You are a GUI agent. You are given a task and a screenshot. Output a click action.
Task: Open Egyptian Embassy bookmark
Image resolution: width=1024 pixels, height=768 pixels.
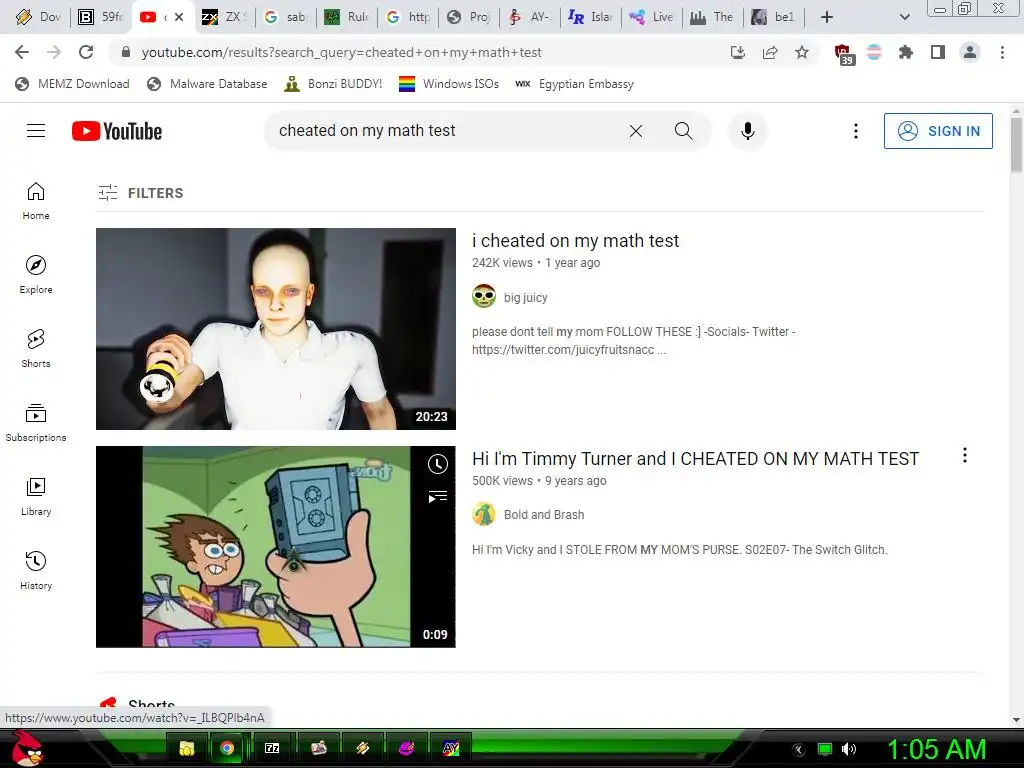coord(575,84)
